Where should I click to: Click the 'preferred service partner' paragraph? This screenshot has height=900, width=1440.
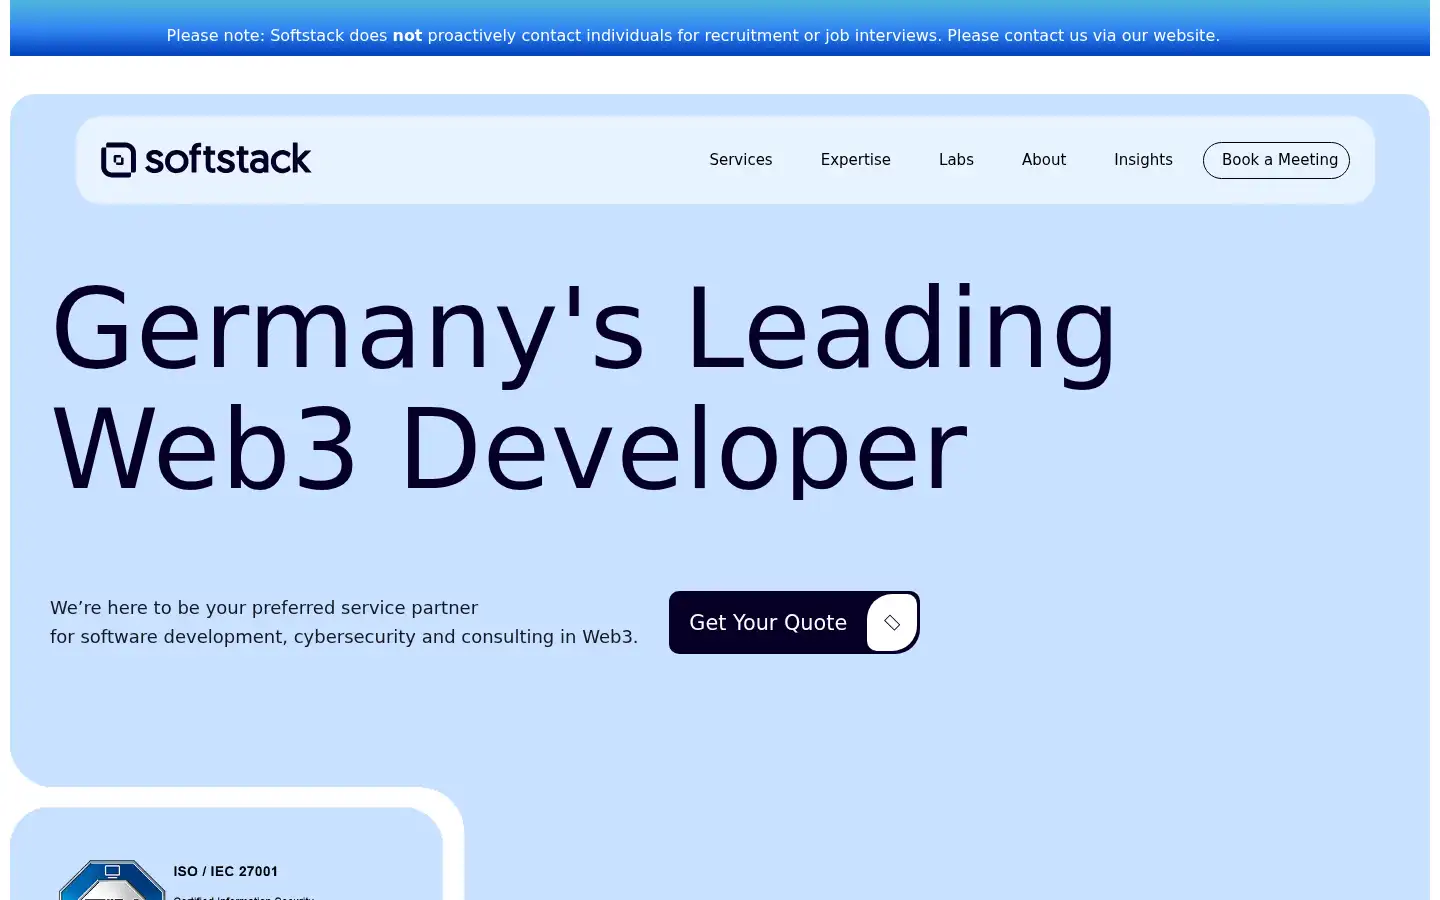click(344, 622)
